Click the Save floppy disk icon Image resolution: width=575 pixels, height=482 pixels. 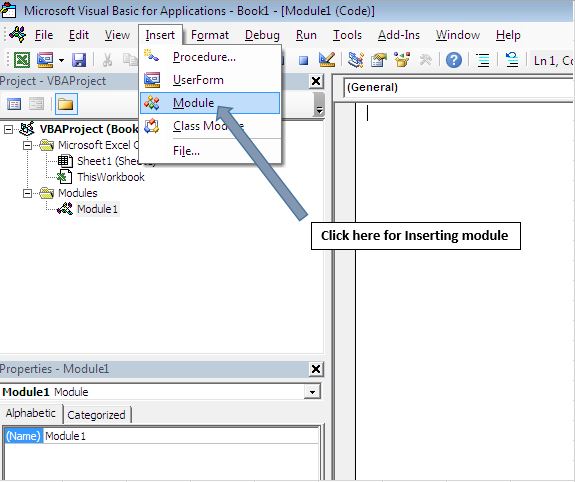tap(79, 60)
